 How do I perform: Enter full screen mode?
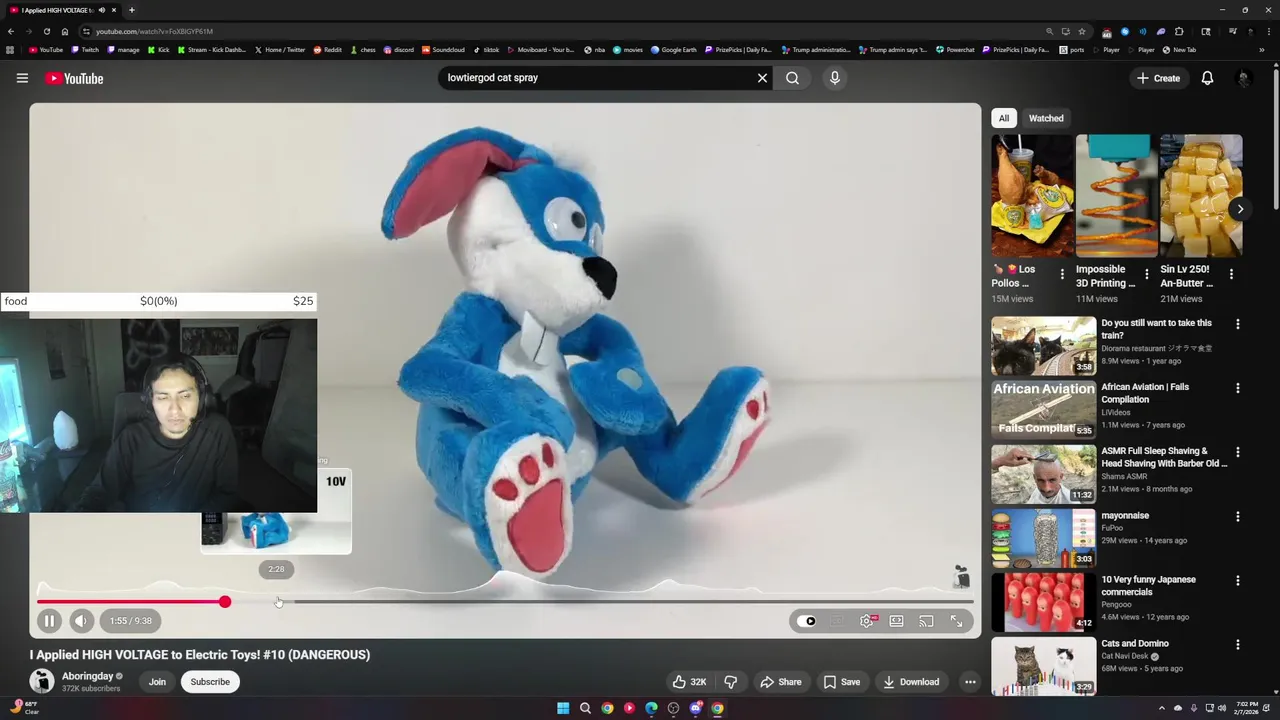(x=957, y=621)
